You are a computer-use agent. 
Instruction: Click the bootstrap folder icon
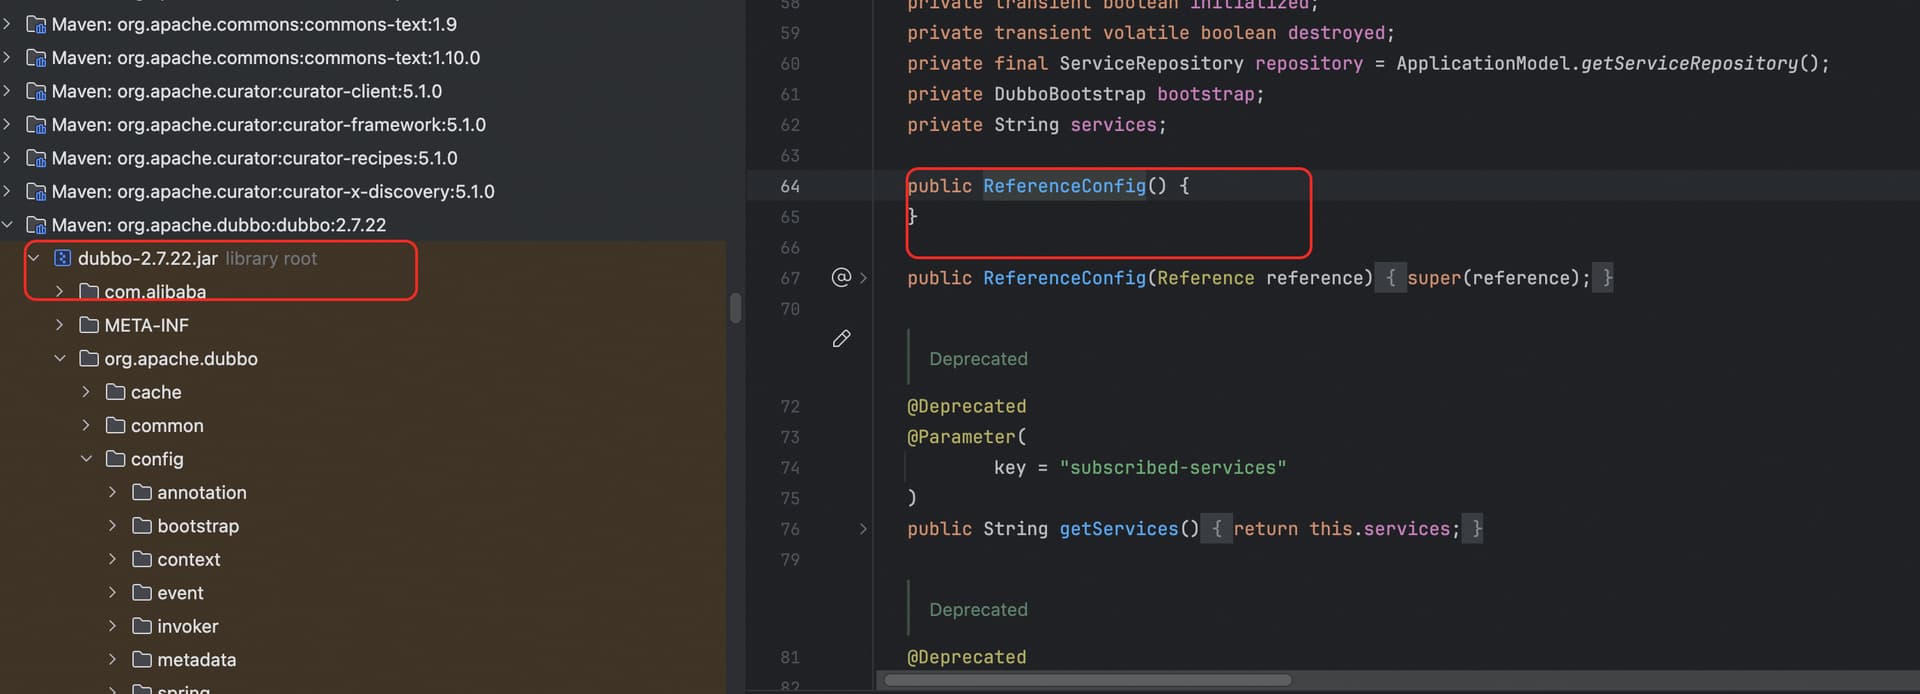142,526
